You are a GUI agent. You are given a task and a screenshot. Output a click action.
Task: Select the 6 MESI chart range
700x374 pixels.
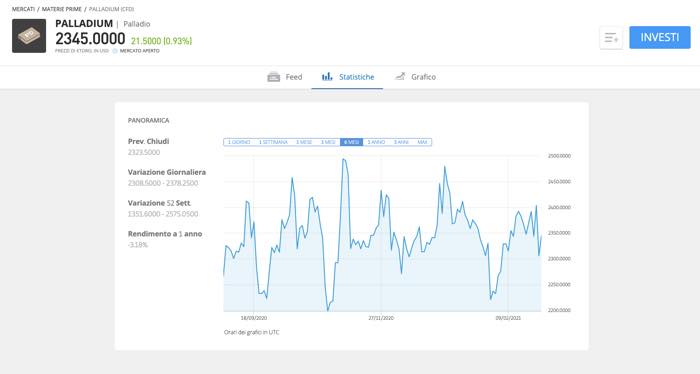click(351, 142)
